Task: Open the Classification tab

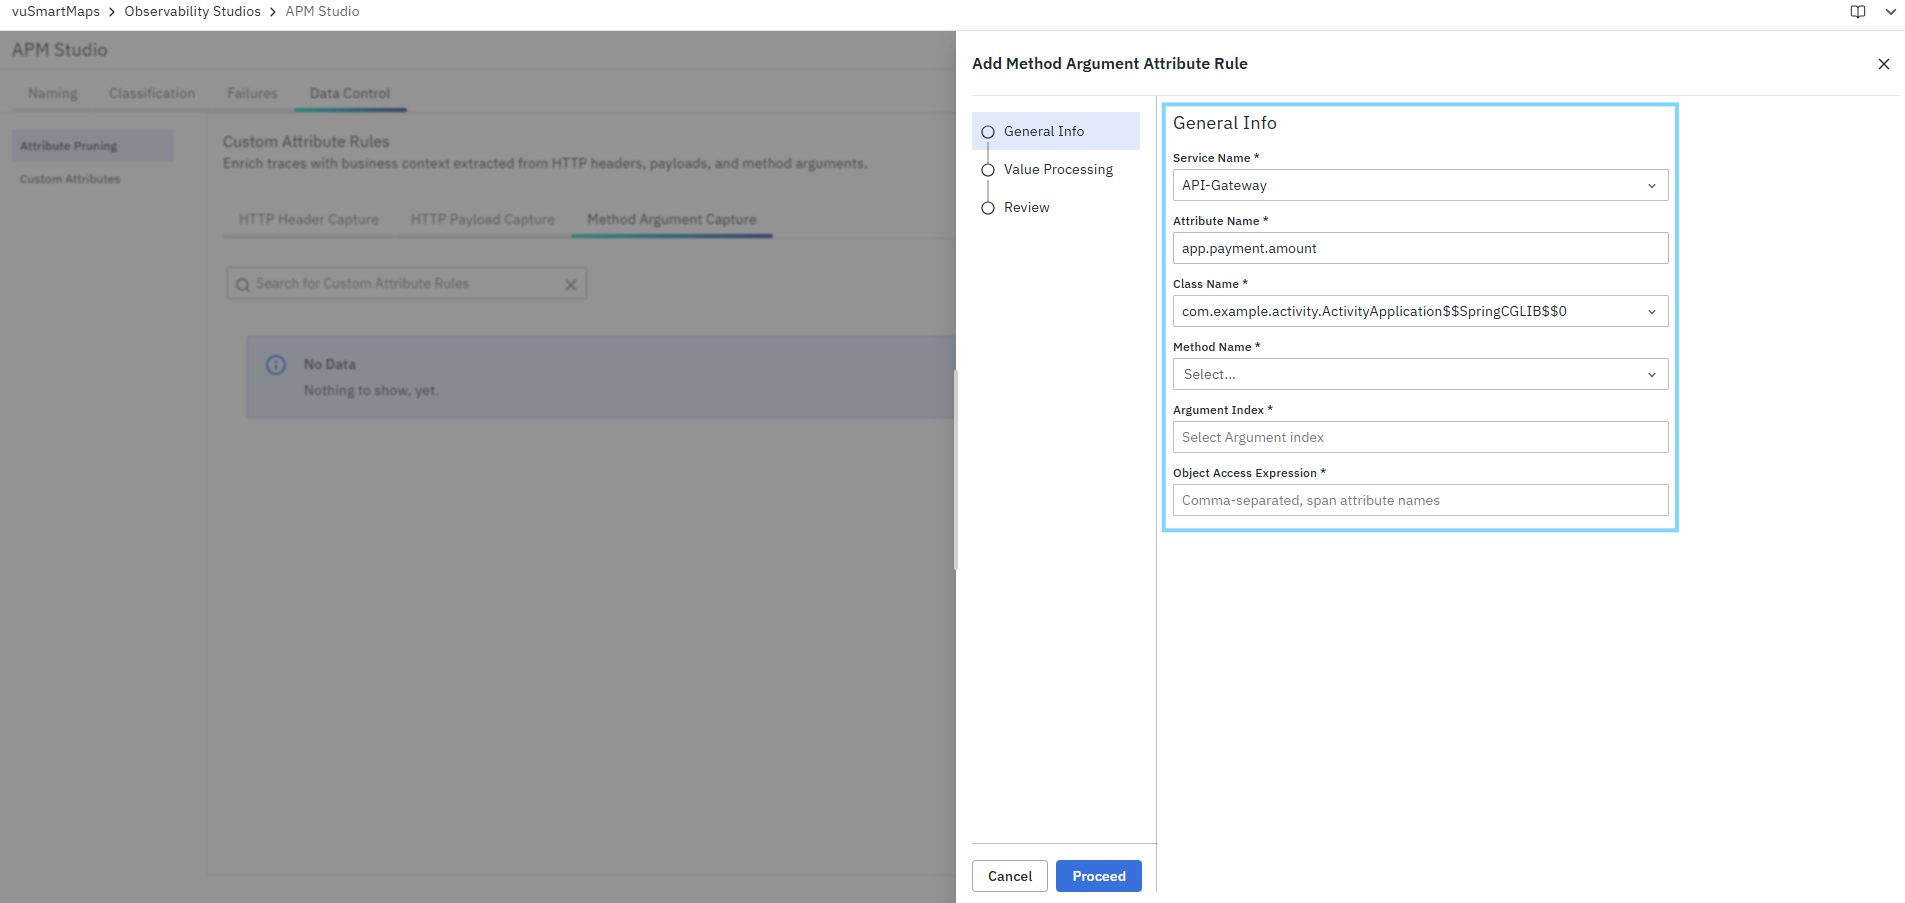Action: pyautogui.click(x=152, y=93)
